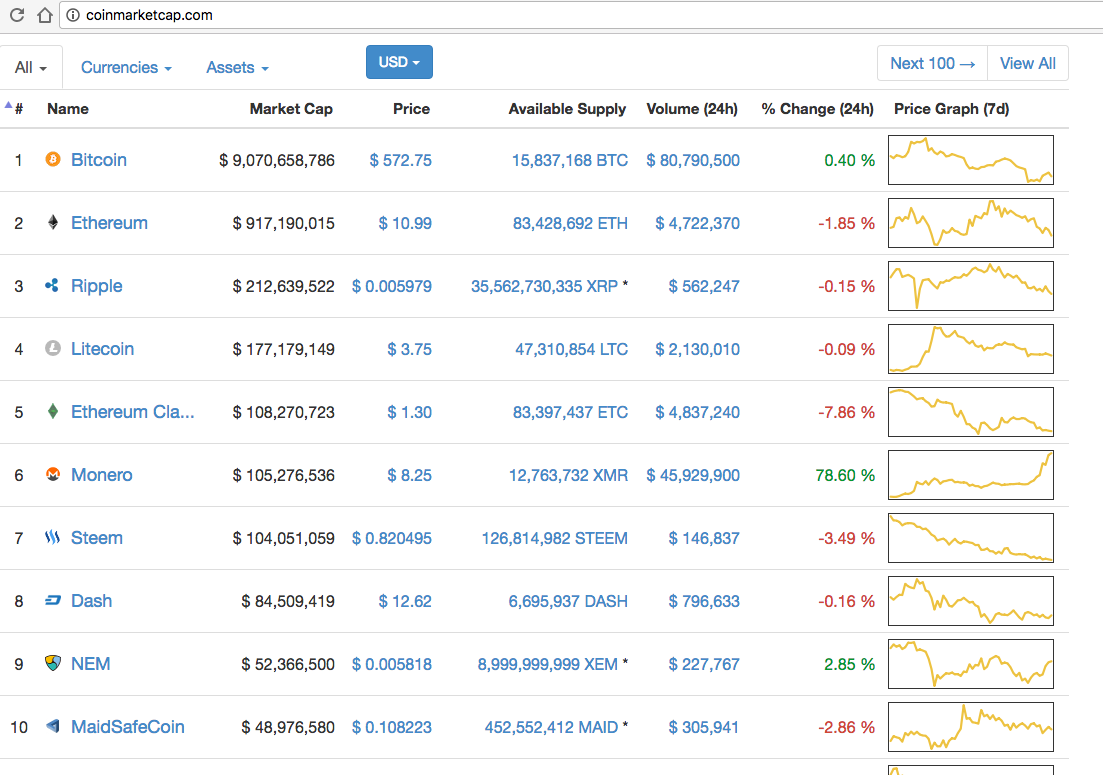
Task: Click the View All button
Action: (1028, 63)
